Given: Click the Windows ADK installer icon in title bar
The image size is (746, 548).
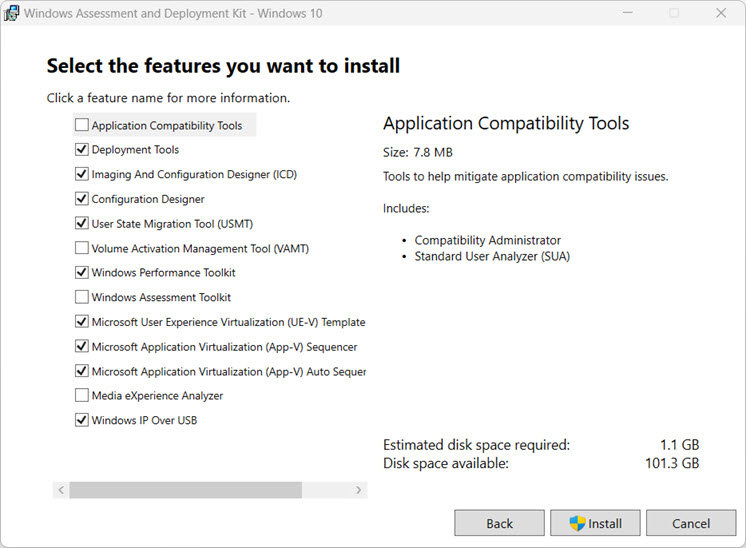Looking at the screenshot, I should (12, 13).
